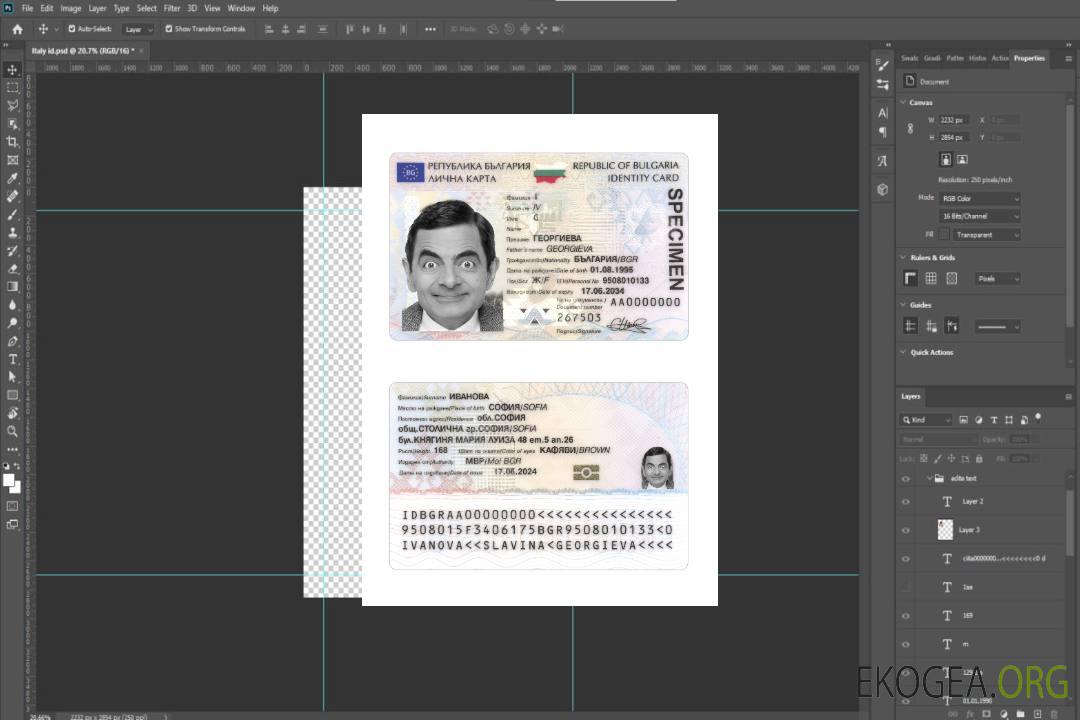Toggle visibility of the 'm' text layer
Image resolution: width=1080 pixels, height=720 pixels.
coord(906,645)
